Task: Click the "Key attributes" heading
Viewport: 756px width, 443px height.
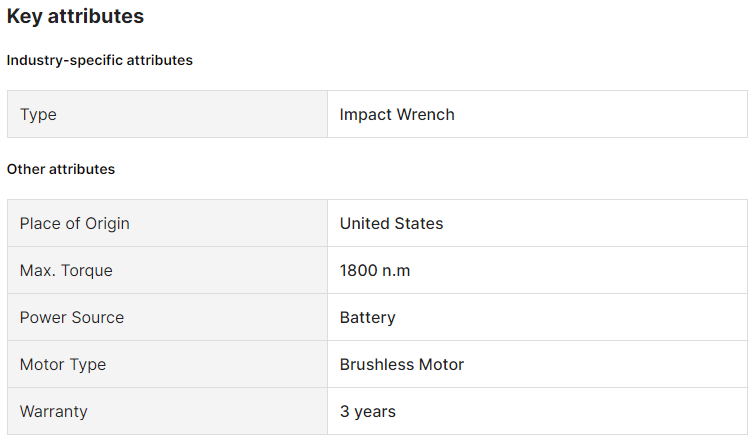Action: pyautogui.click(x=75, y=17)
